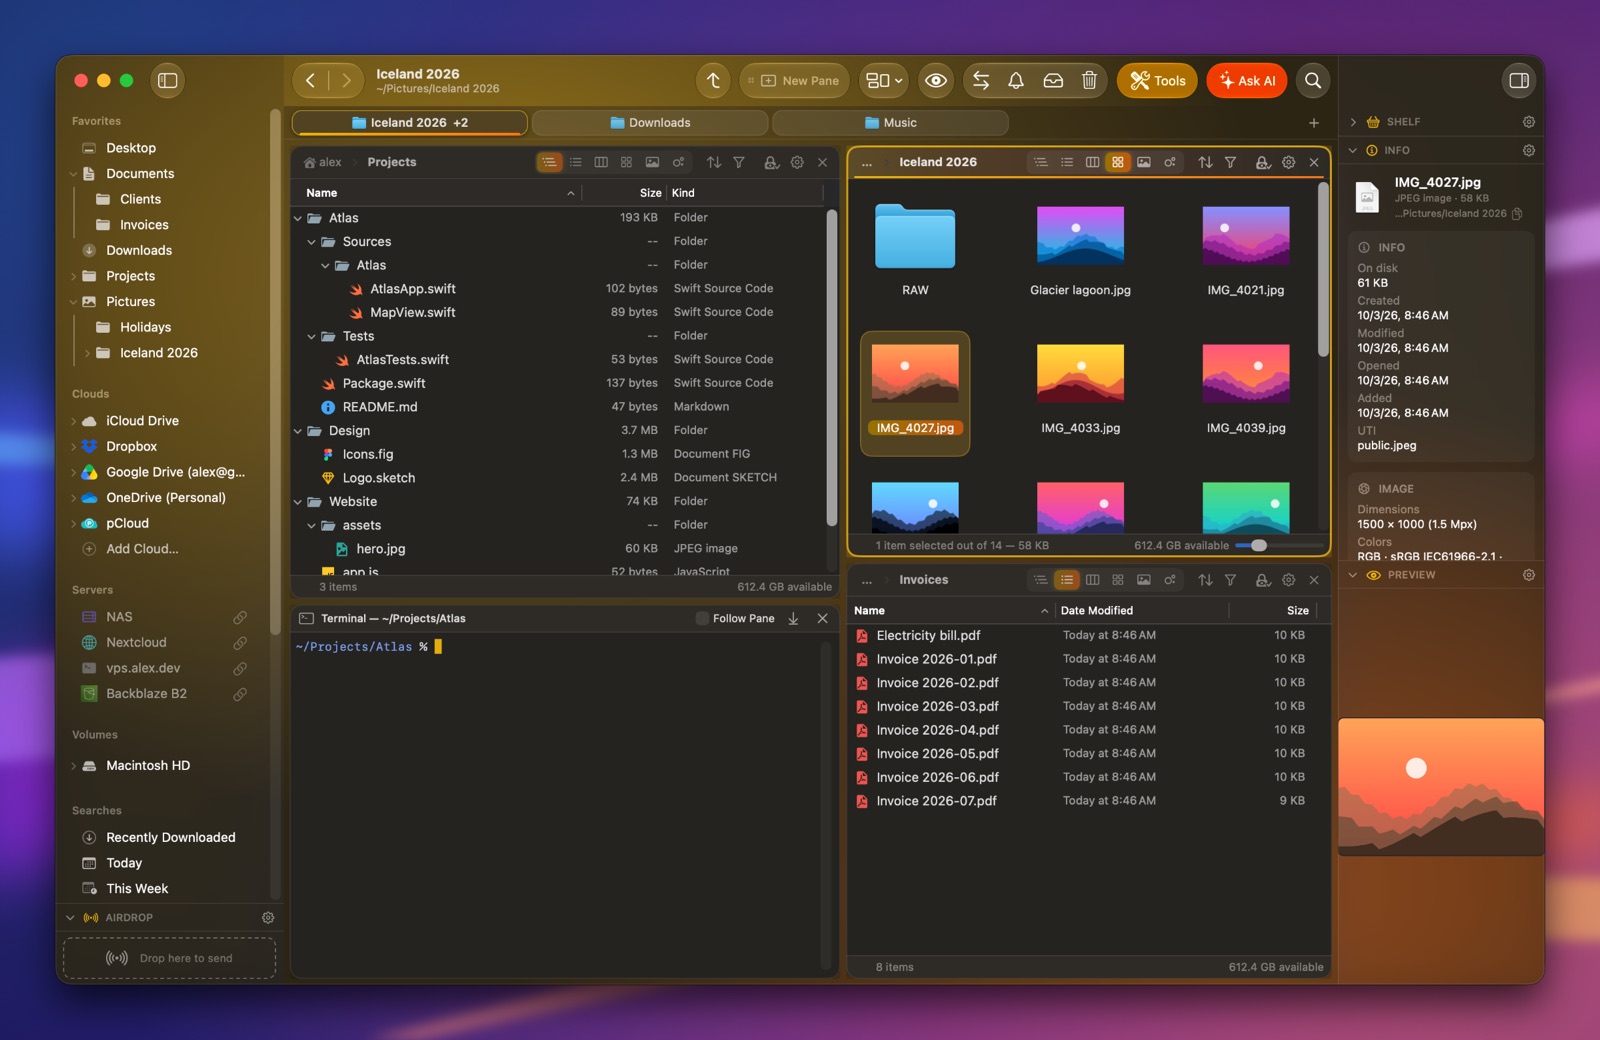Open the pane layout dropdown
The width and height of the screenshot is (1600, 1040).
click(x=884, y=81)
